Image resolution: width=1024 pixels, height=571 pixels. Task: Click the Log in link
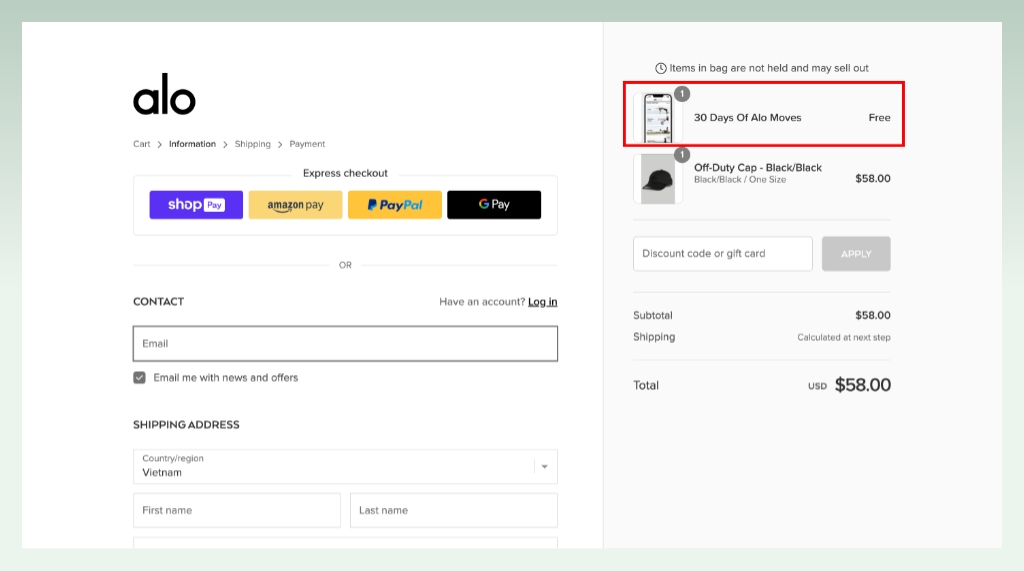tap(543, 302)
